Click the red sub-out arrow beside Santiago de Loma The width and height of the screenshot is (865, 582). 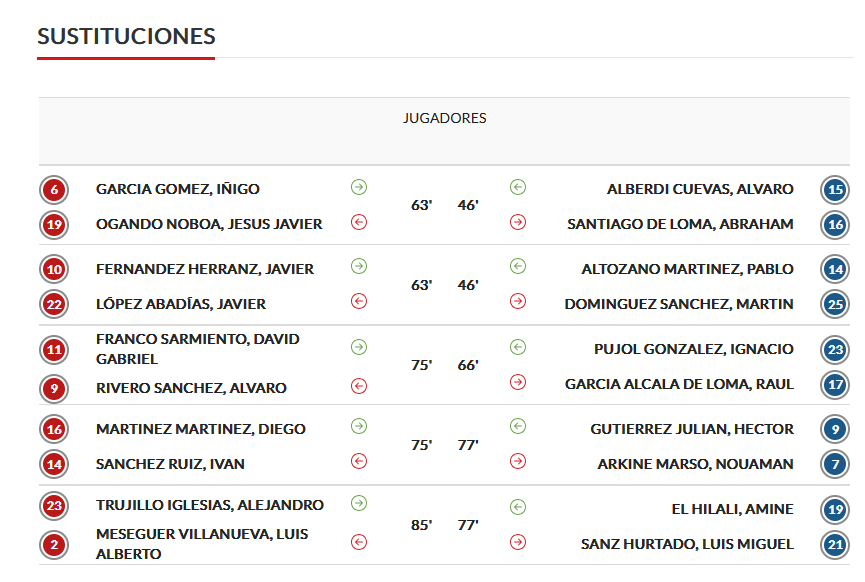(x=517, y=222)
